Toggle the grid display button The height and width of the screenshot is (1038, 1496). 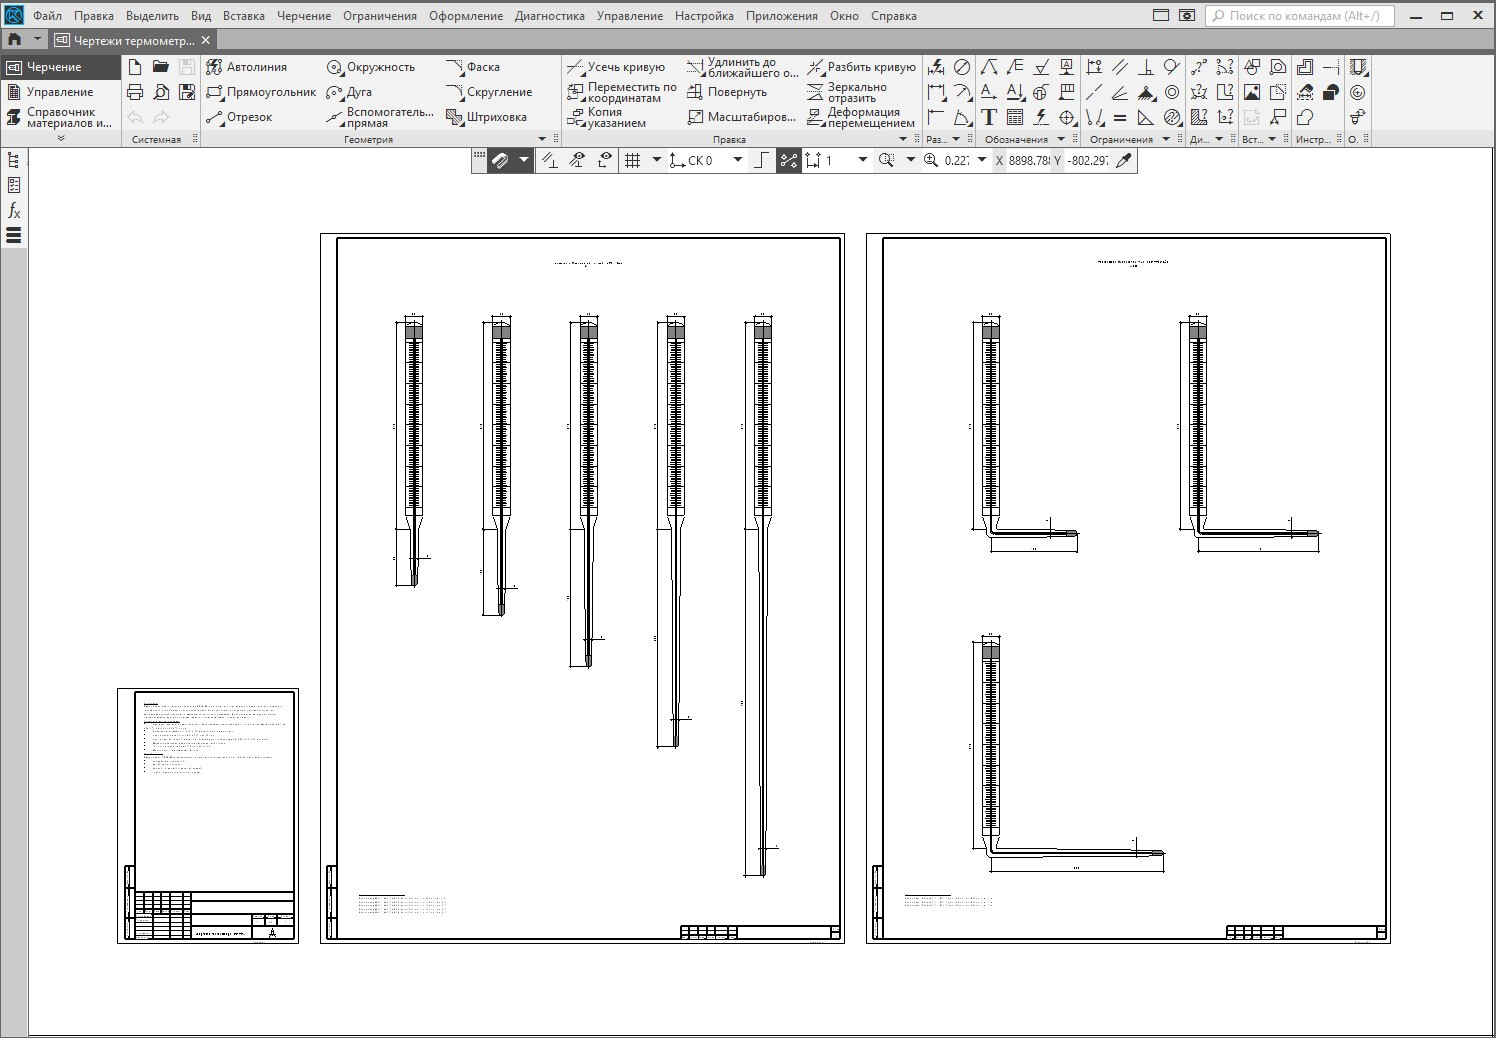632,160
